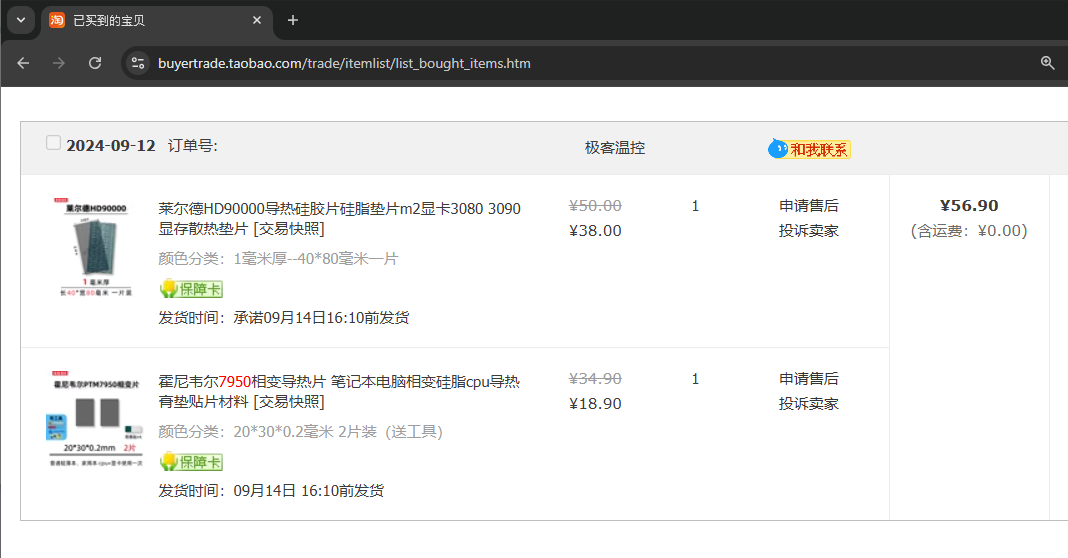View site information icon in address bar

point(138,63)
